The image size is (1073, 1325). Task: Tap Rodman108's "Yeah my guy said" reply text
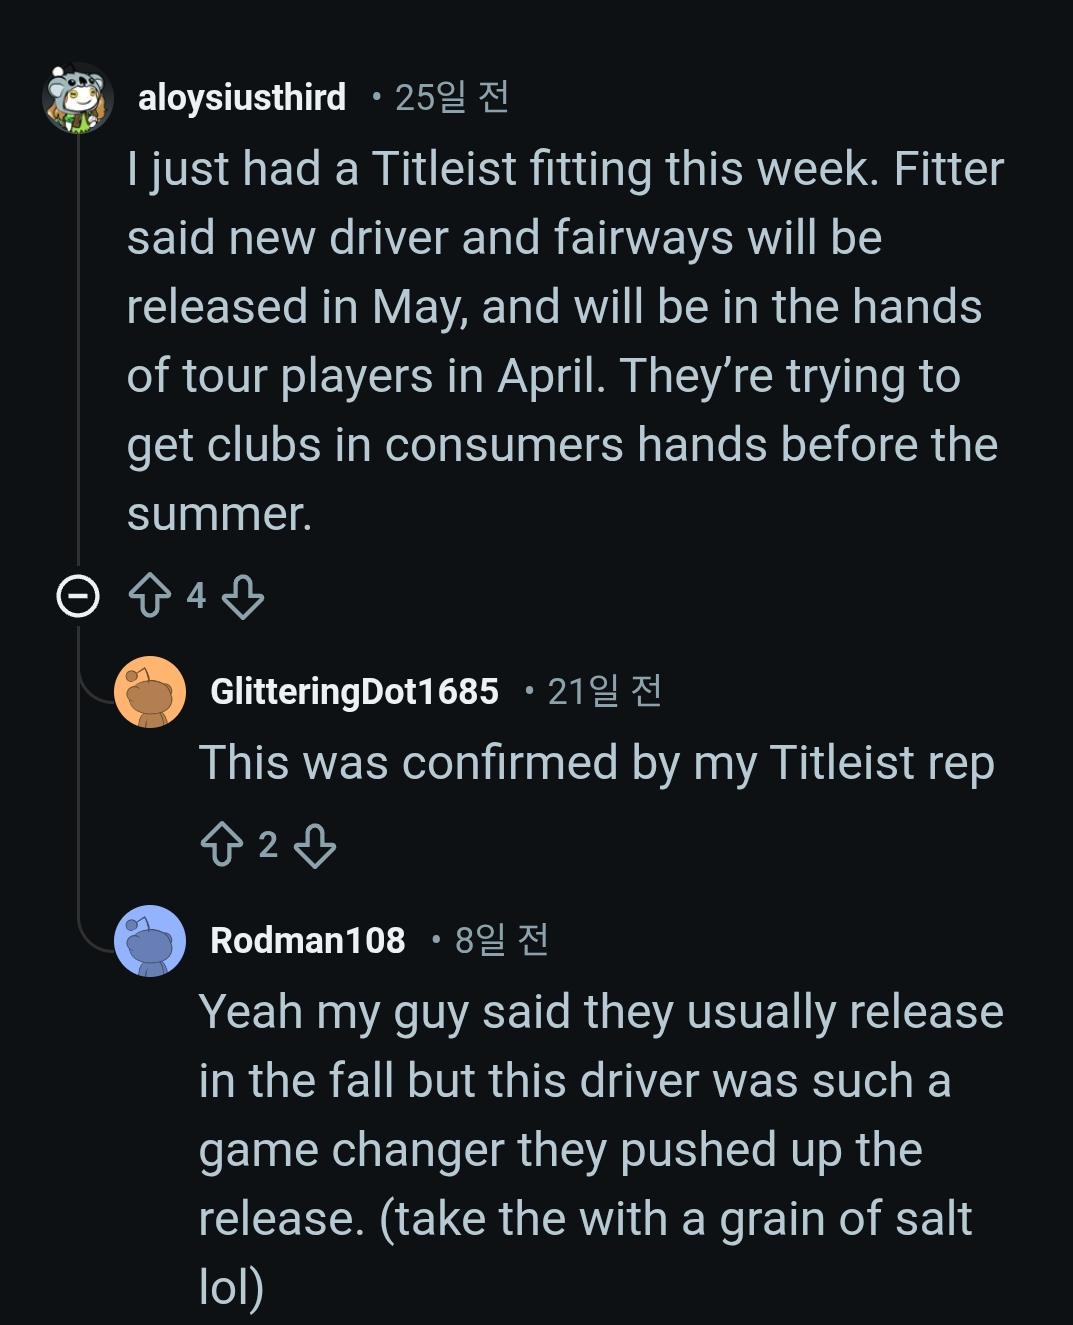click(598, 1148)
